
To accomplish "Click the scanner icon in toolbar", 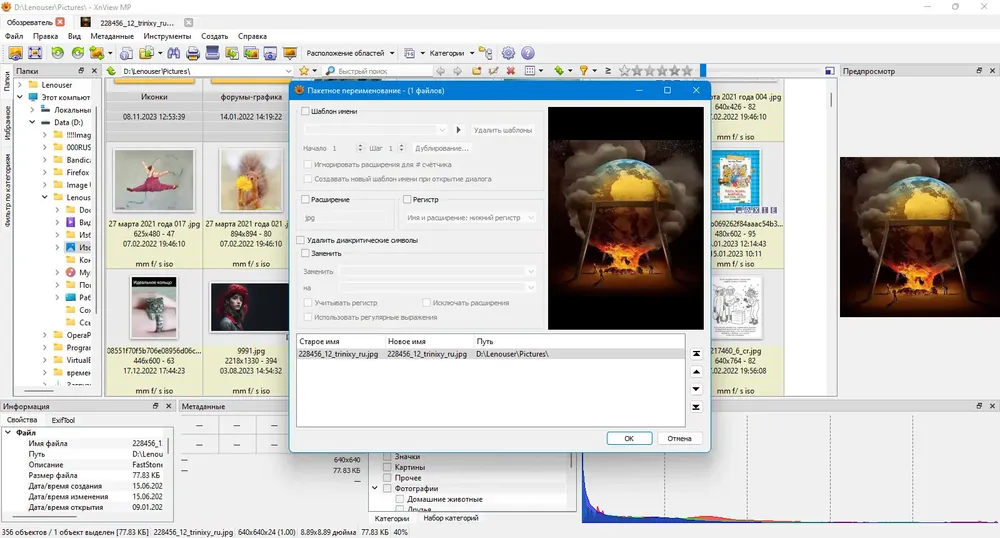I will tap(212, 53).
